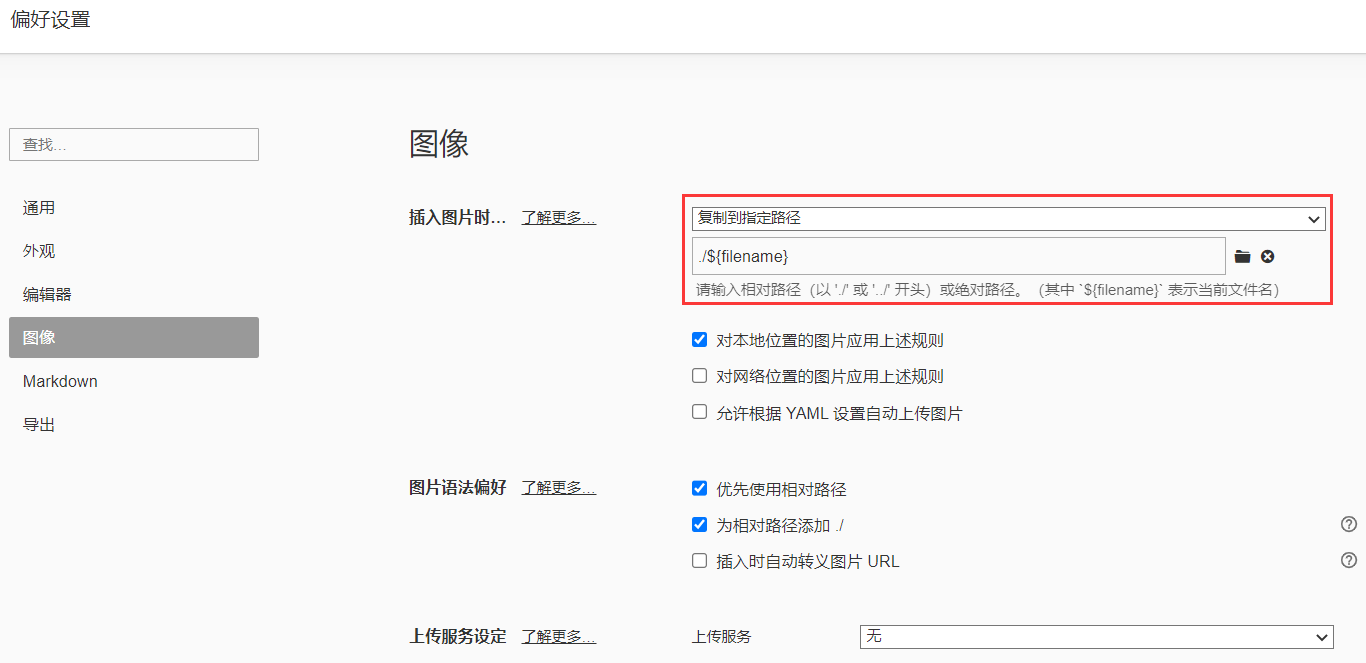Open 了解更多 link next to 插入图片时
This screenshot has height=663, width=1366.
coord(559,217)
